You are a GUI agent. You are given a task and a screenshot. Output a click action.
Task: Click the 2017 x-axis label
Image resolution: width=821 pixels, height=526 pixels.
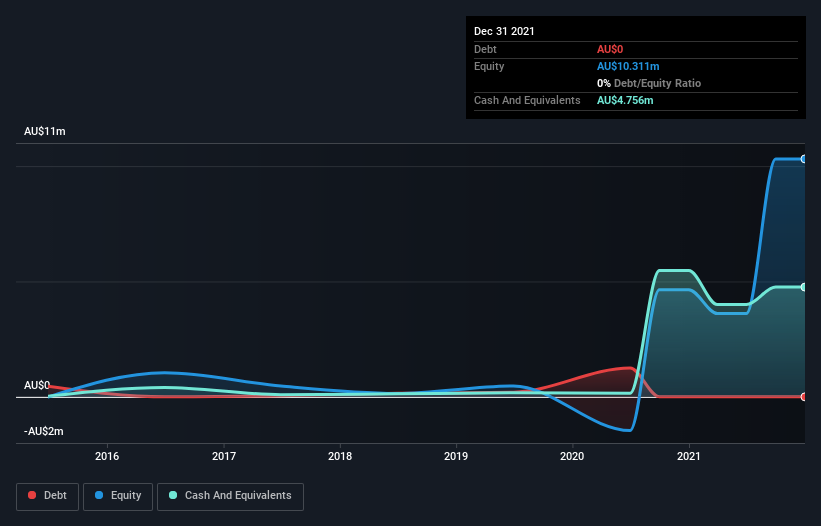pos(224,456)
